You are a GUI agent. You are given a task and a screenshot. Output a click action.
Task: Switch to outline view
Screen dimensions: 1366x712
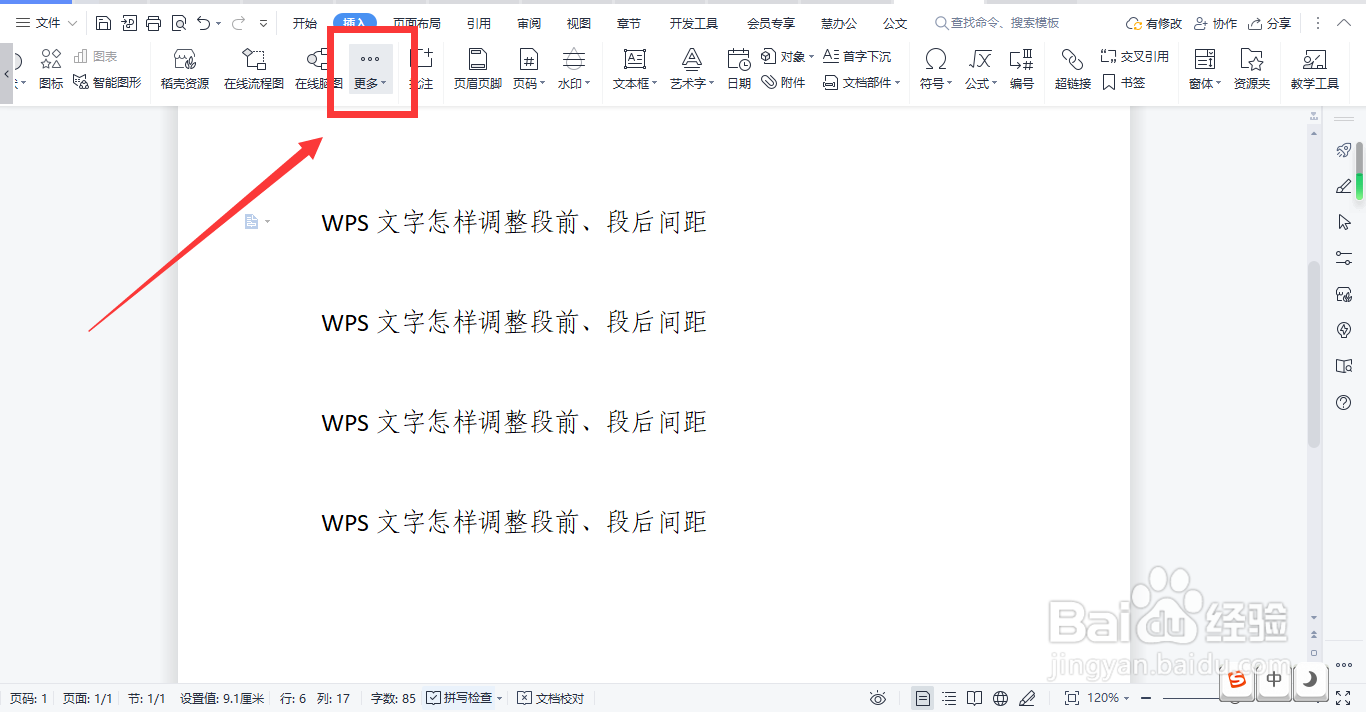tap(949, 698)
